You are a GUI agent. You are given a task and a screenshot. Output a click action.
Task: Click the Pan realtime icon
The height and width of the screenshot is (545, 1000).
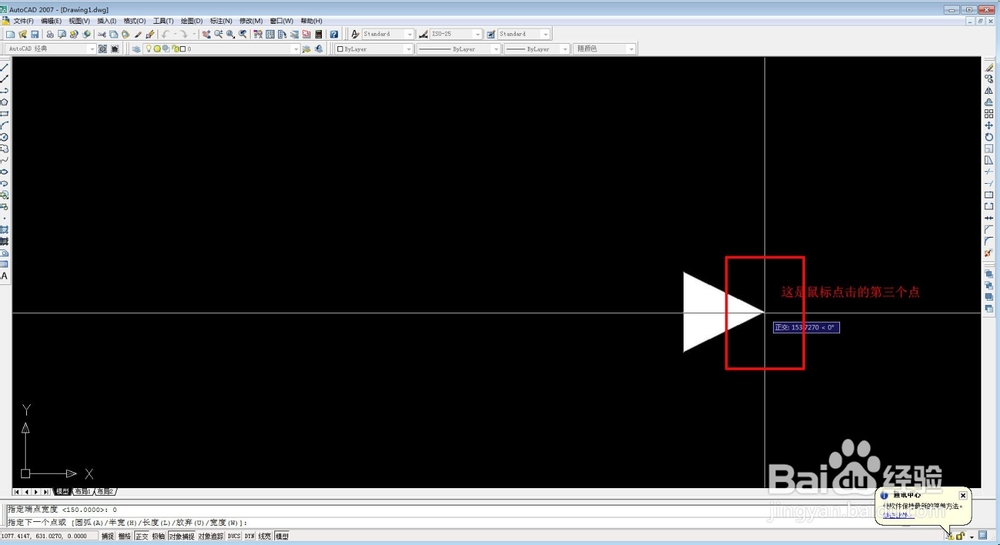(x=207, y=34)
